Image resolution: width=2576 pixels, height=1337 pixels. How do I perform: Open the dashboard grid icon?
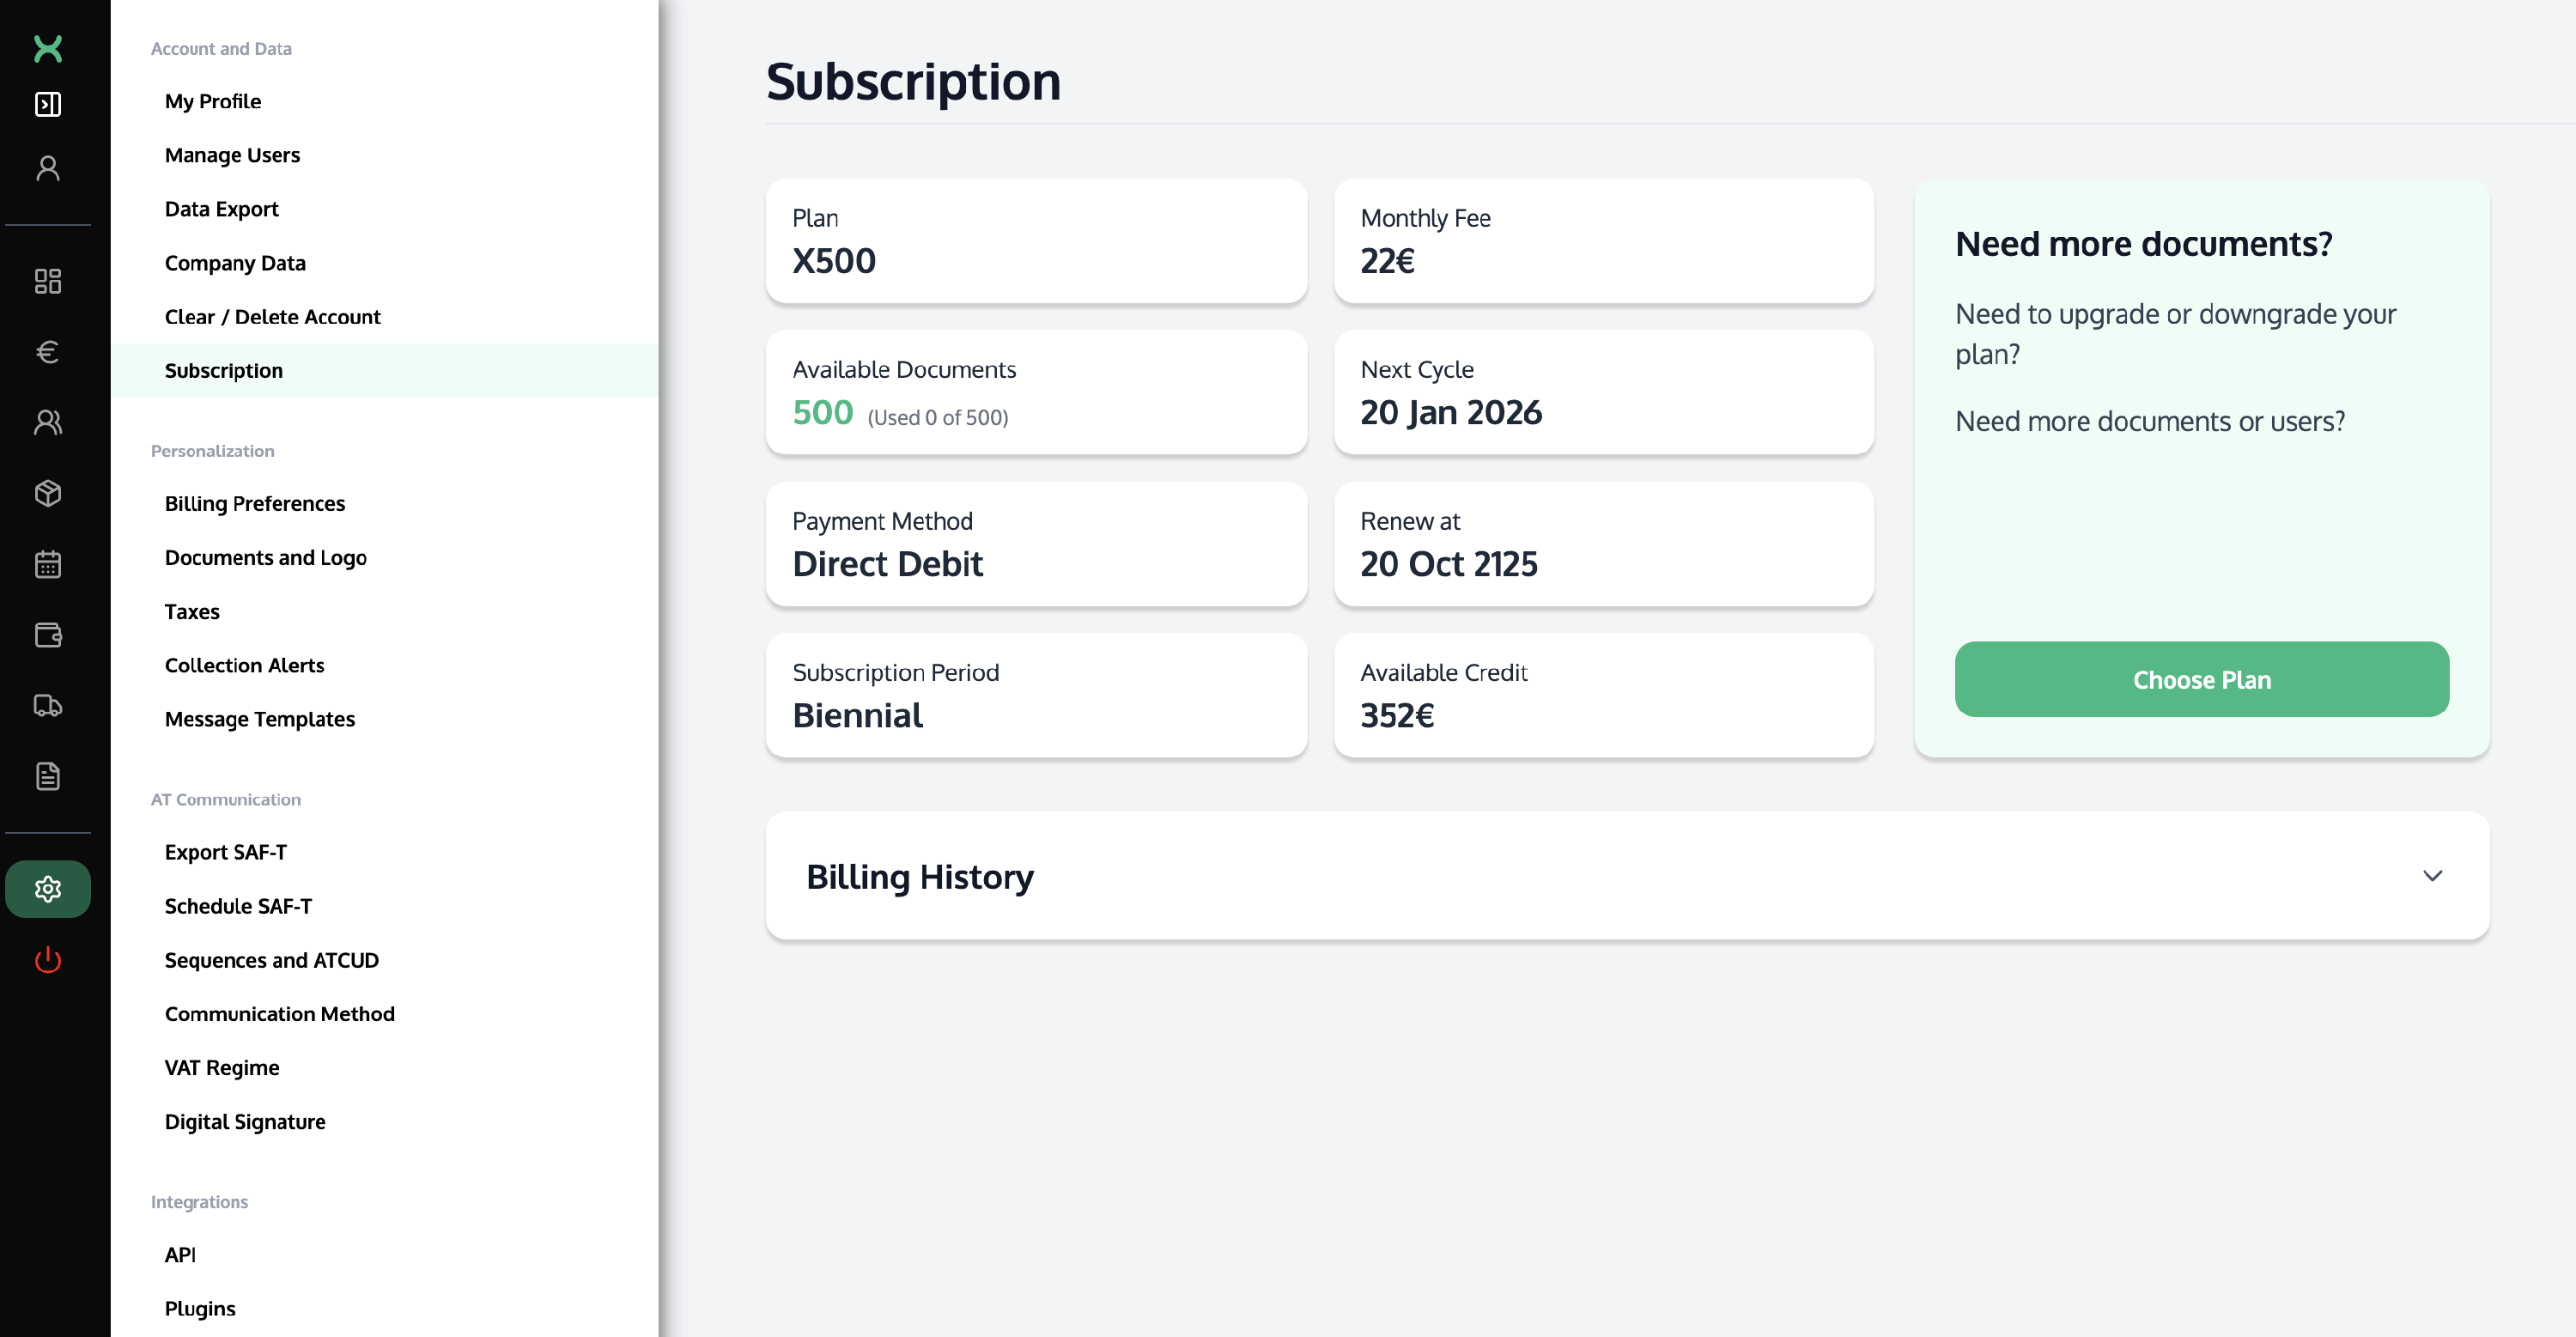(x=48, y=281)
